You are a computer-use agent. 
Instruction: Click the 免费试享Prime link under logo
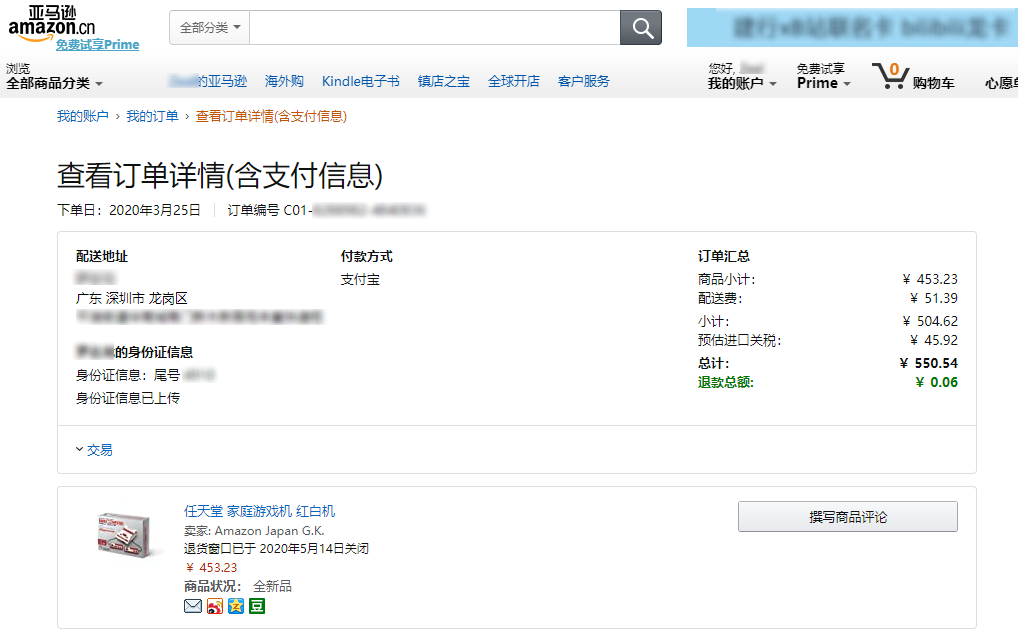[x=97, y=45]
